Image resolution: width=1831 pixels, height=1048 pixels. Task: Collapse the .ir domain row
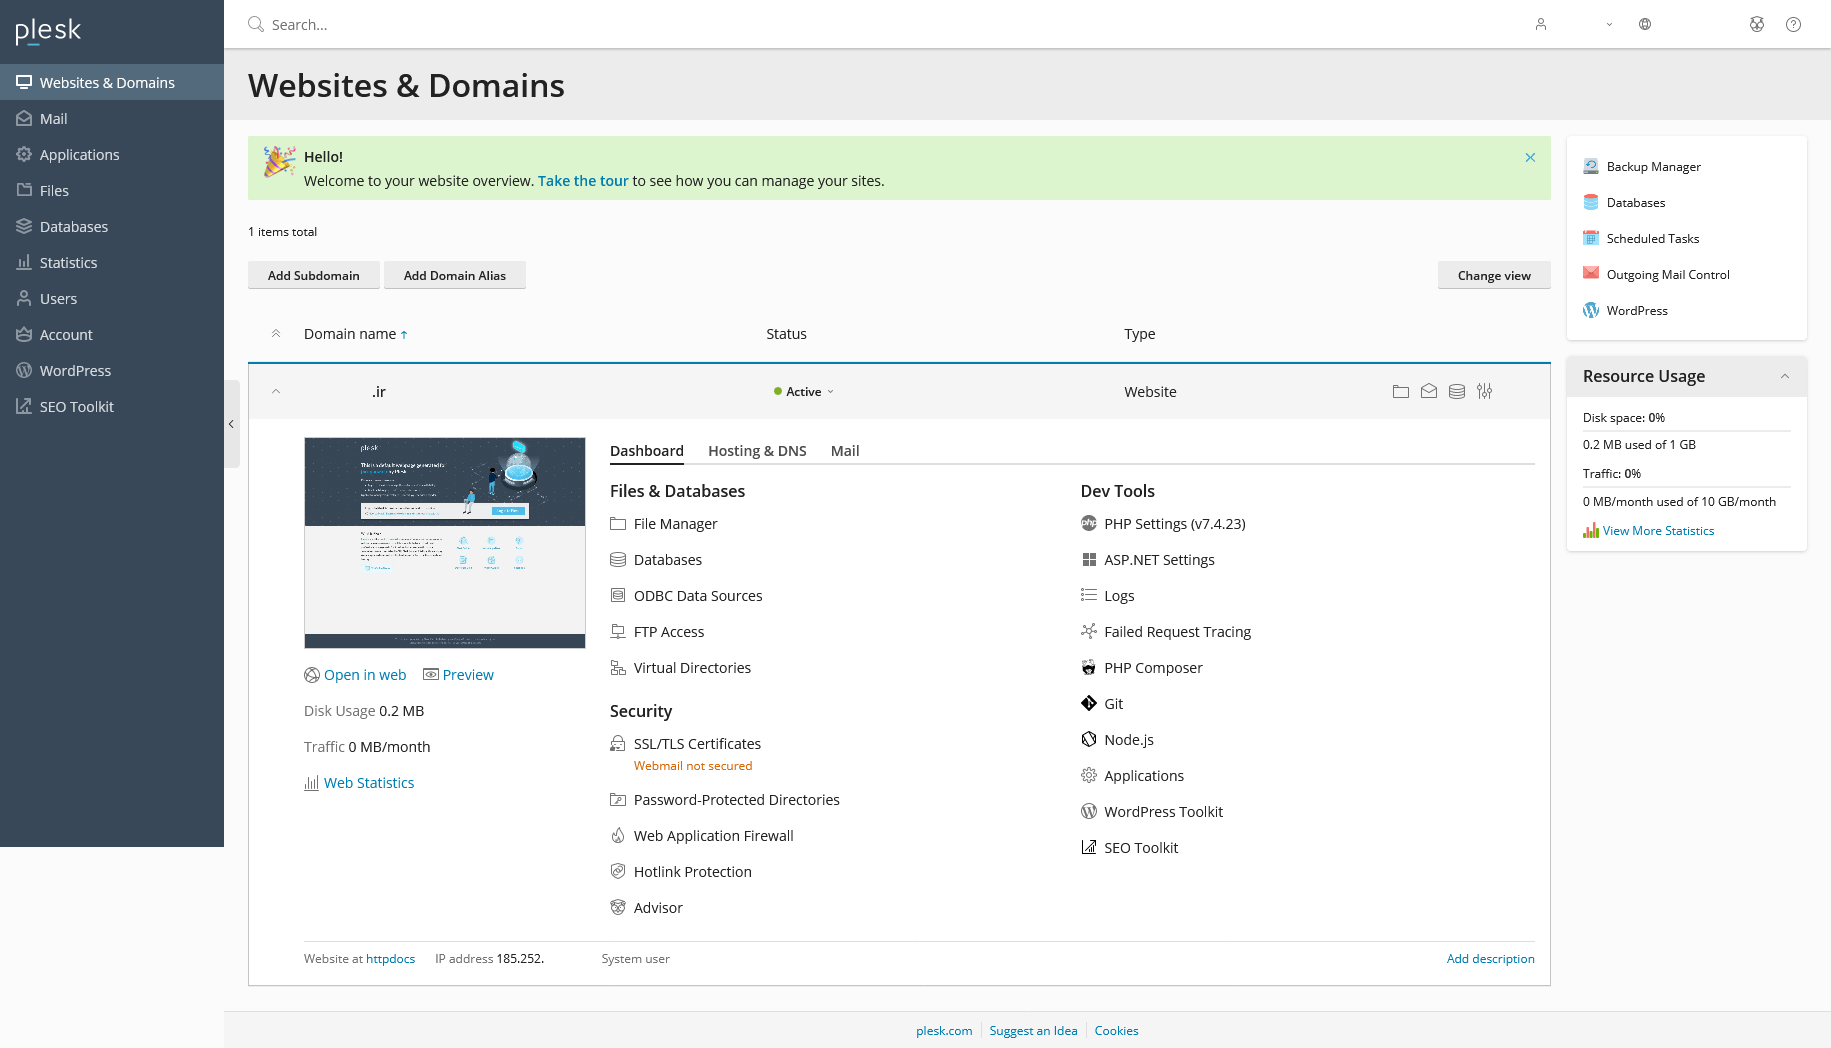tap(276, 392)
